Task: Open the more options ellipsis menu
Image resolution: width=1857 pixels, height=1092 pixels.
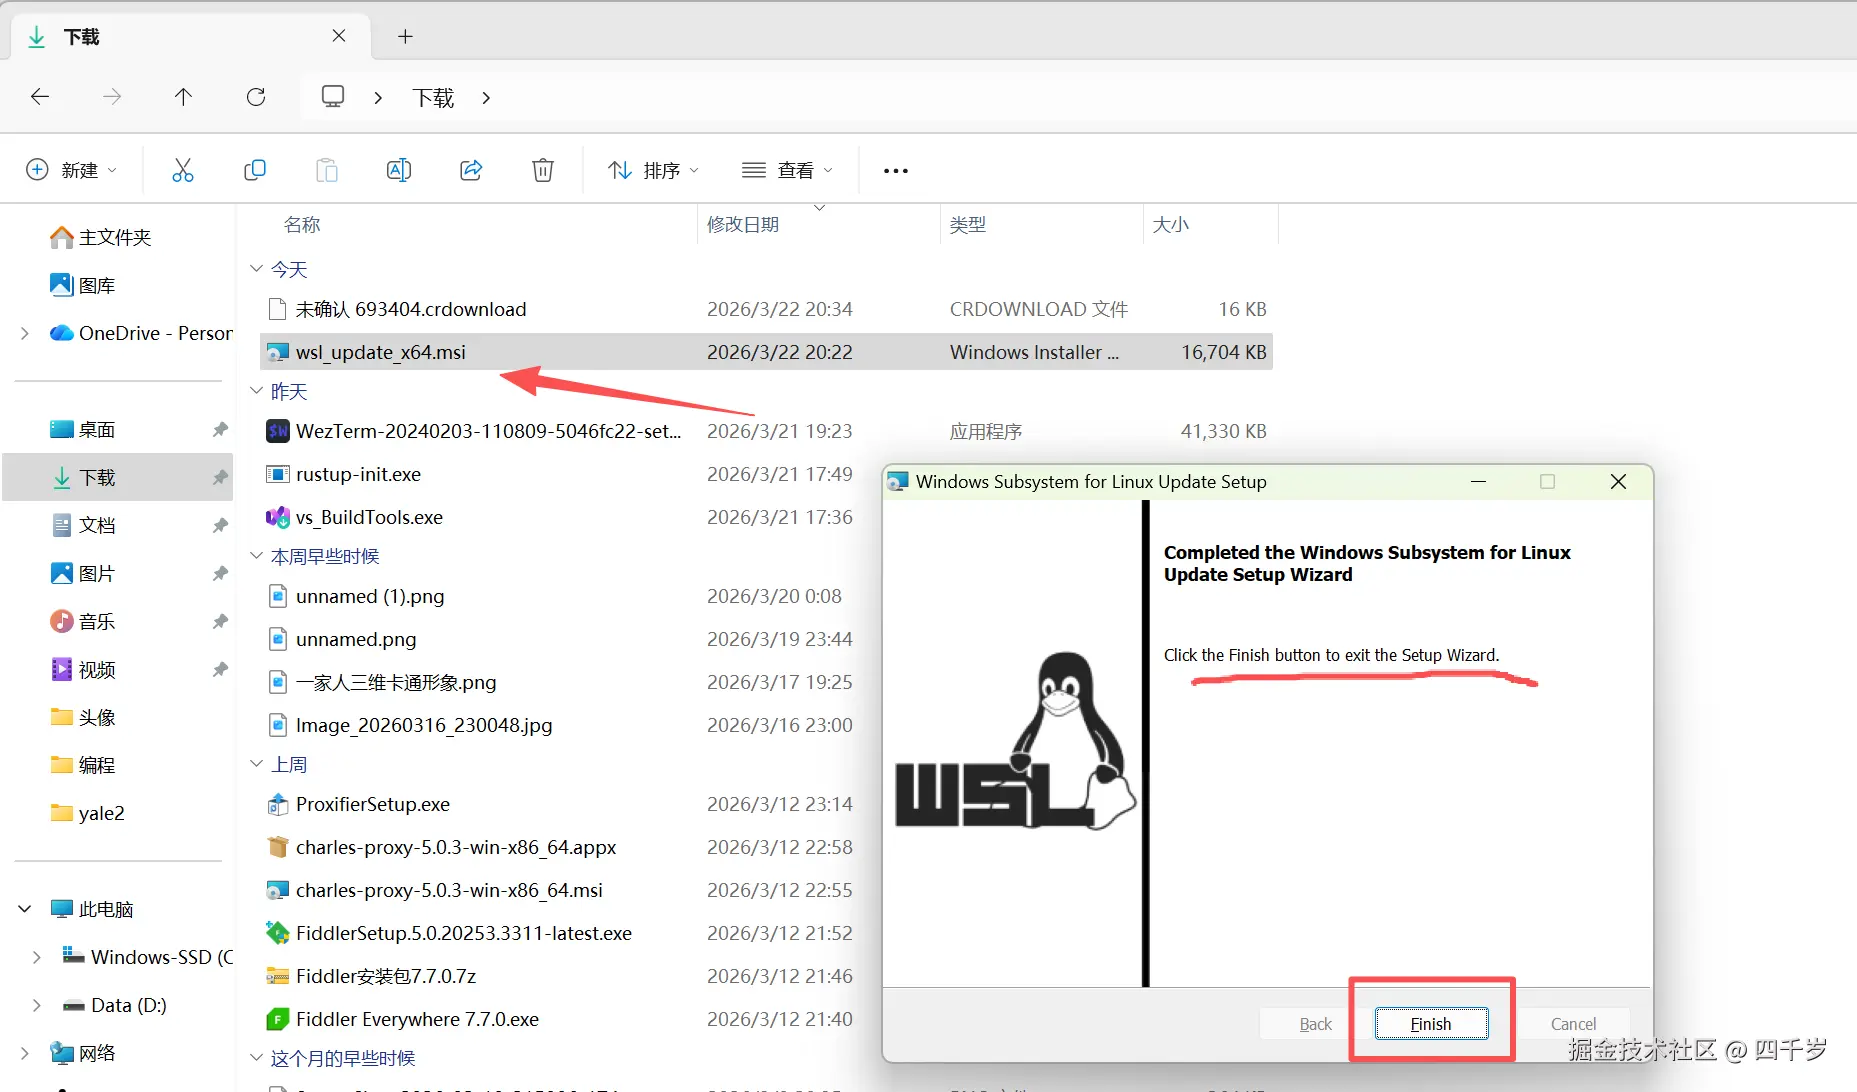Action: tap(896, 171)
